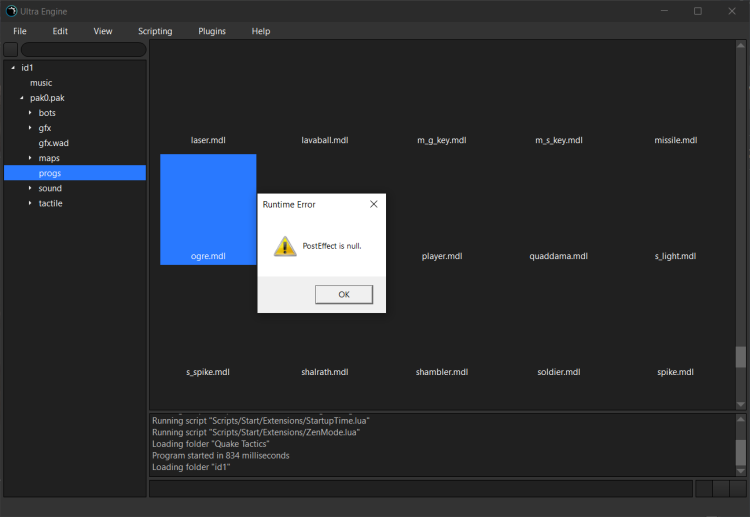The height and width of the screenshot is (517, 750).
Task: Expand the maps folder arrow
Action: click(x=30, y=158)
